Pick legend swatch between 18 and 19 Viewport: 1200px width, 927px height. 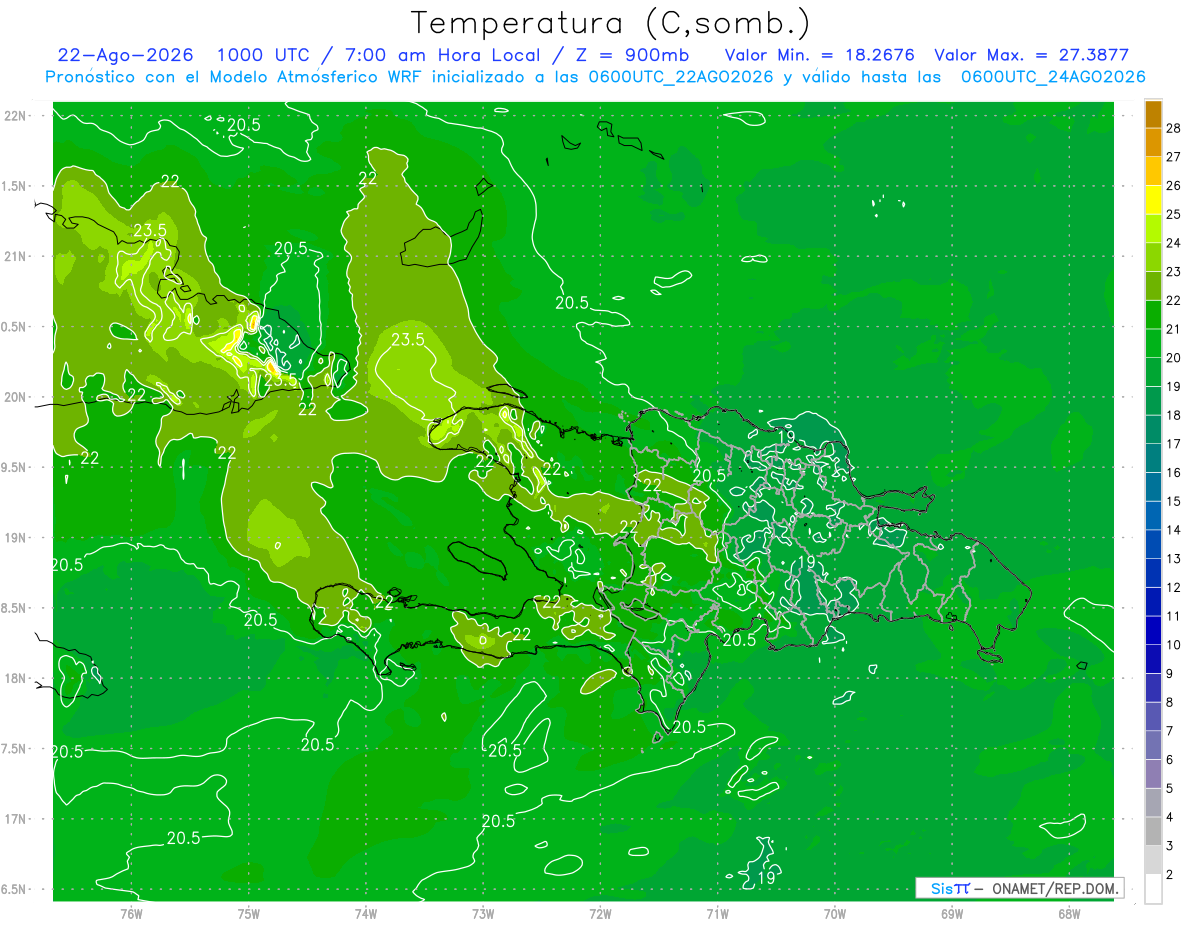click(x=1153, y=402)
